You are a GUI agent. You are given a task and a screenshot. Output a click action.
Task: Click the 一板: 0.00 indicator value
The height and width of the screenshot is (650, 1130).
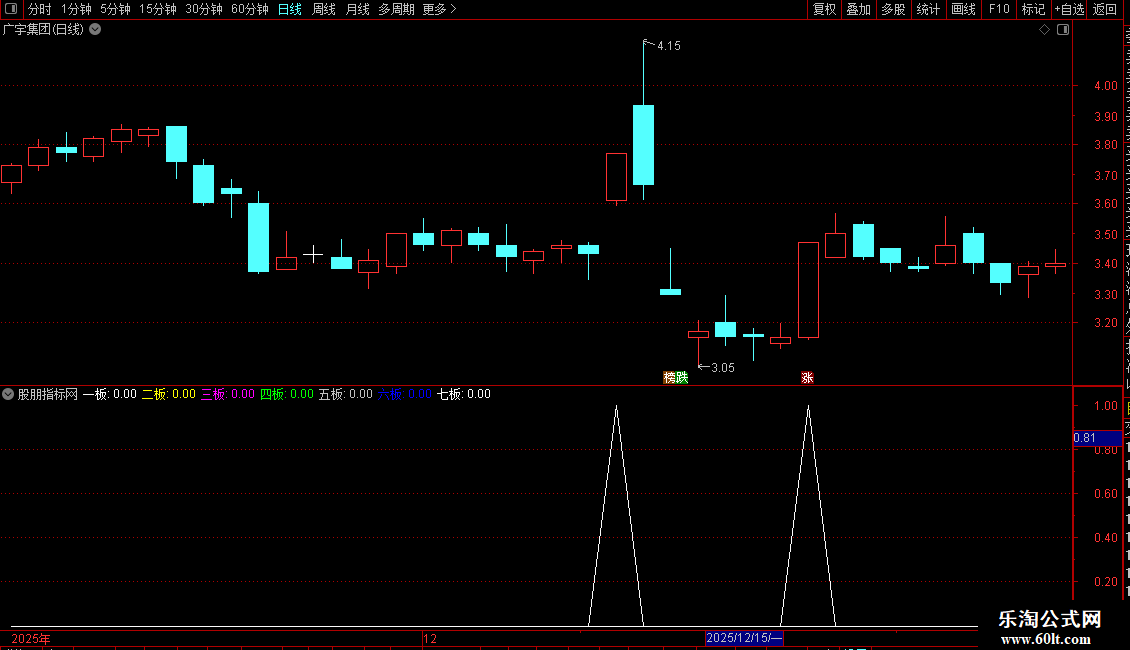coord(110,394)
